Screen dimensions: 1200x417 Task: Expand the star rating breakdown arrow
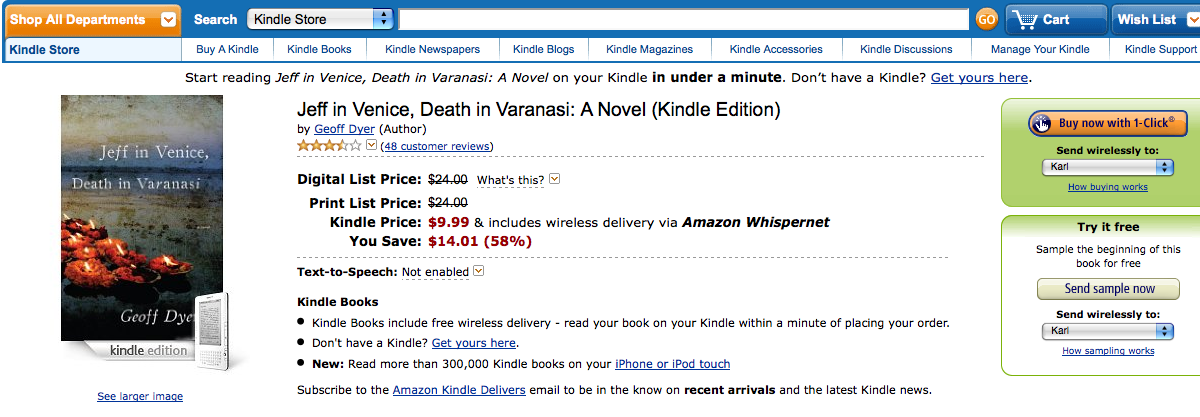pos(372,146)
